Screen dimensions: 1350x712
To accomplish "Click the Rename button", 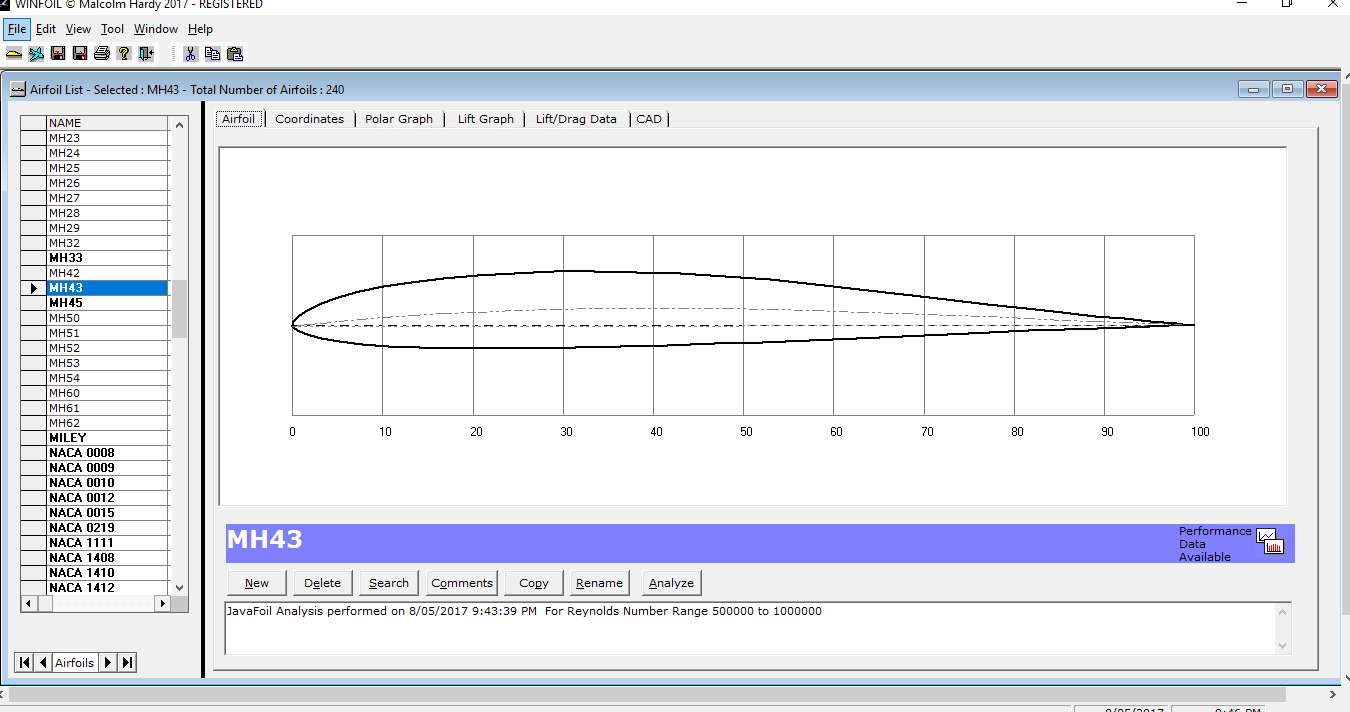I will 600,583.
